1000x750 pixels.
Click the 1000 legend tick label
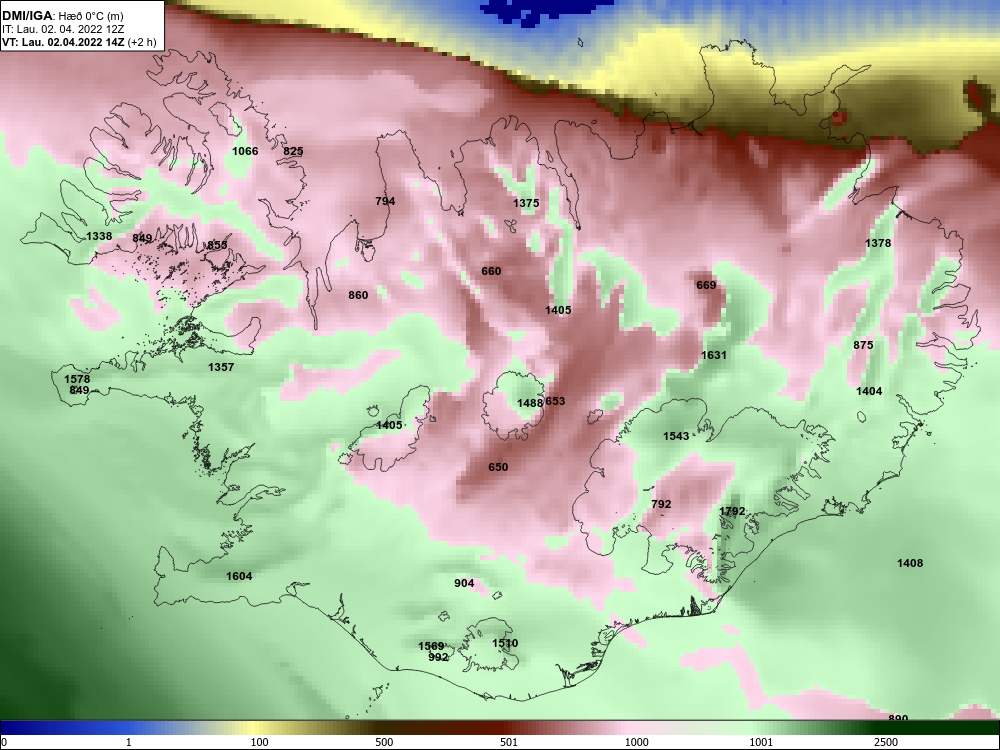[636, 742]
